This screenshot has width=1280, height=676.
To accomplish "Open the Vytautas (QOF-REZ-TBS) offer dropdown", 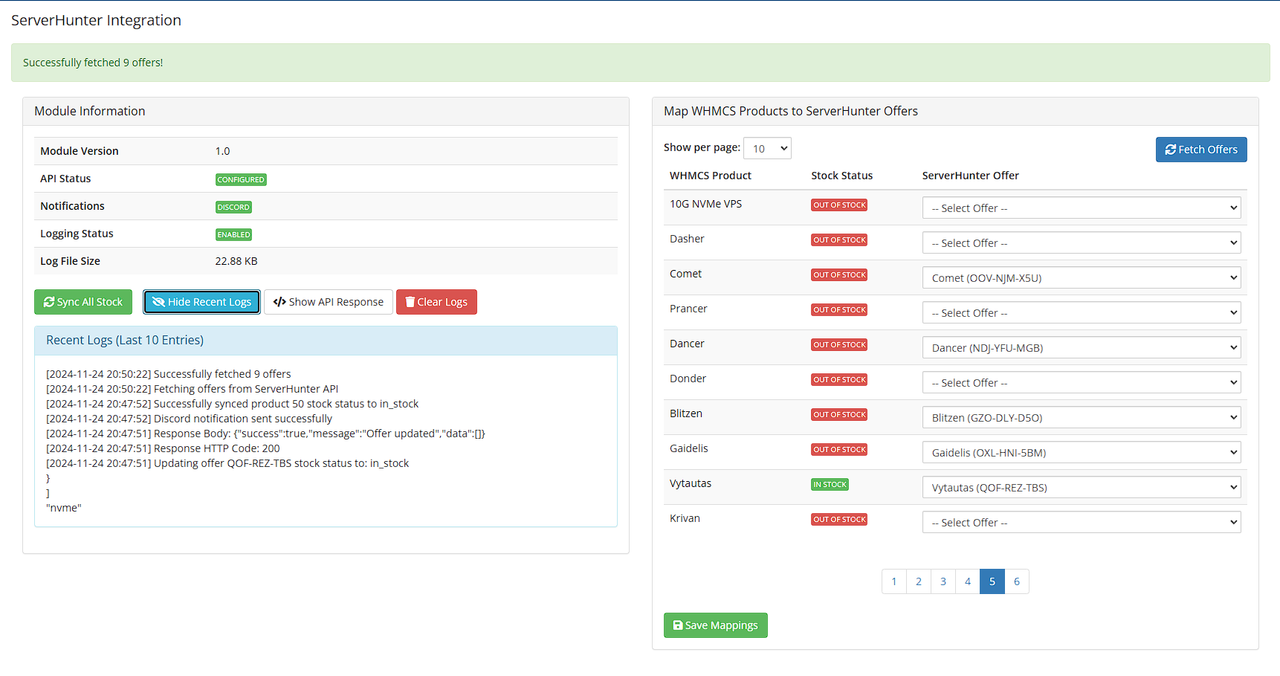I will (x=1081, y=488).
